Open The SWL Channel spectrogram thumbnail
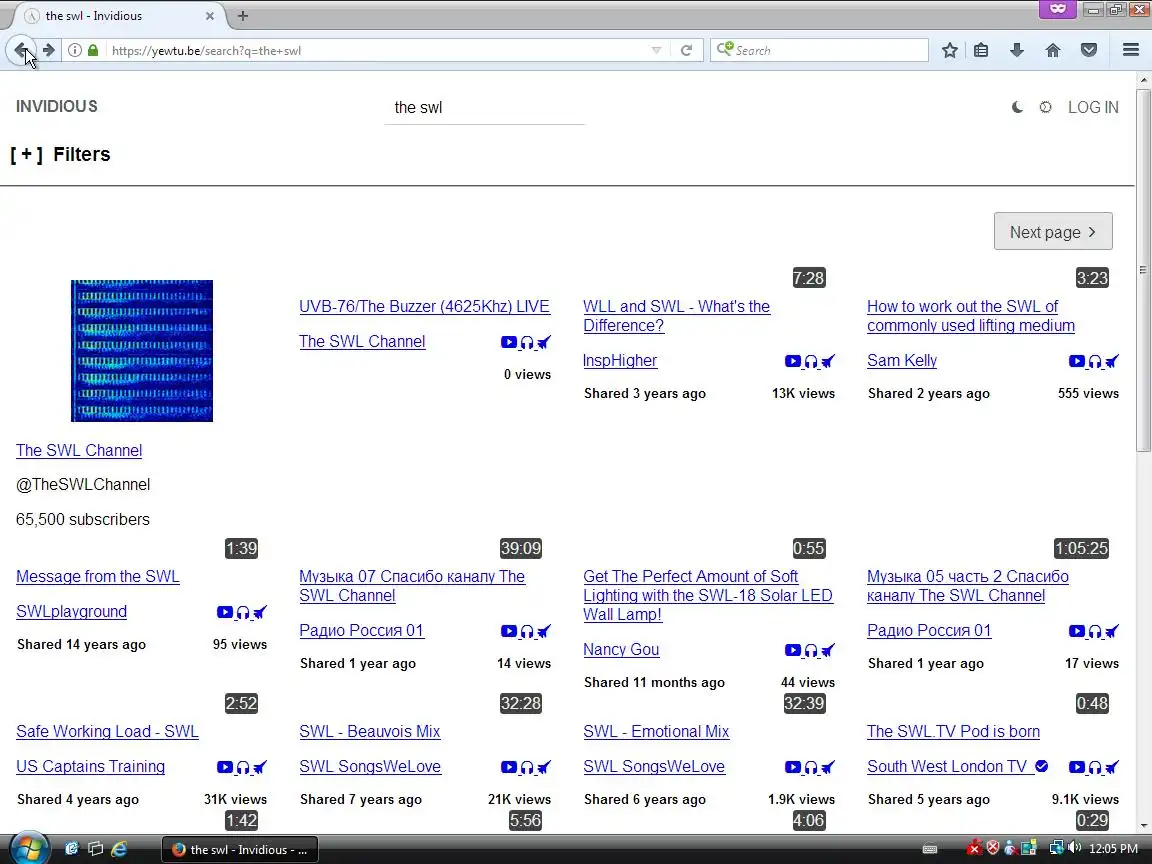Image resolution: width=1152 pixels, height=864 pixels. (x=142, y=350)
